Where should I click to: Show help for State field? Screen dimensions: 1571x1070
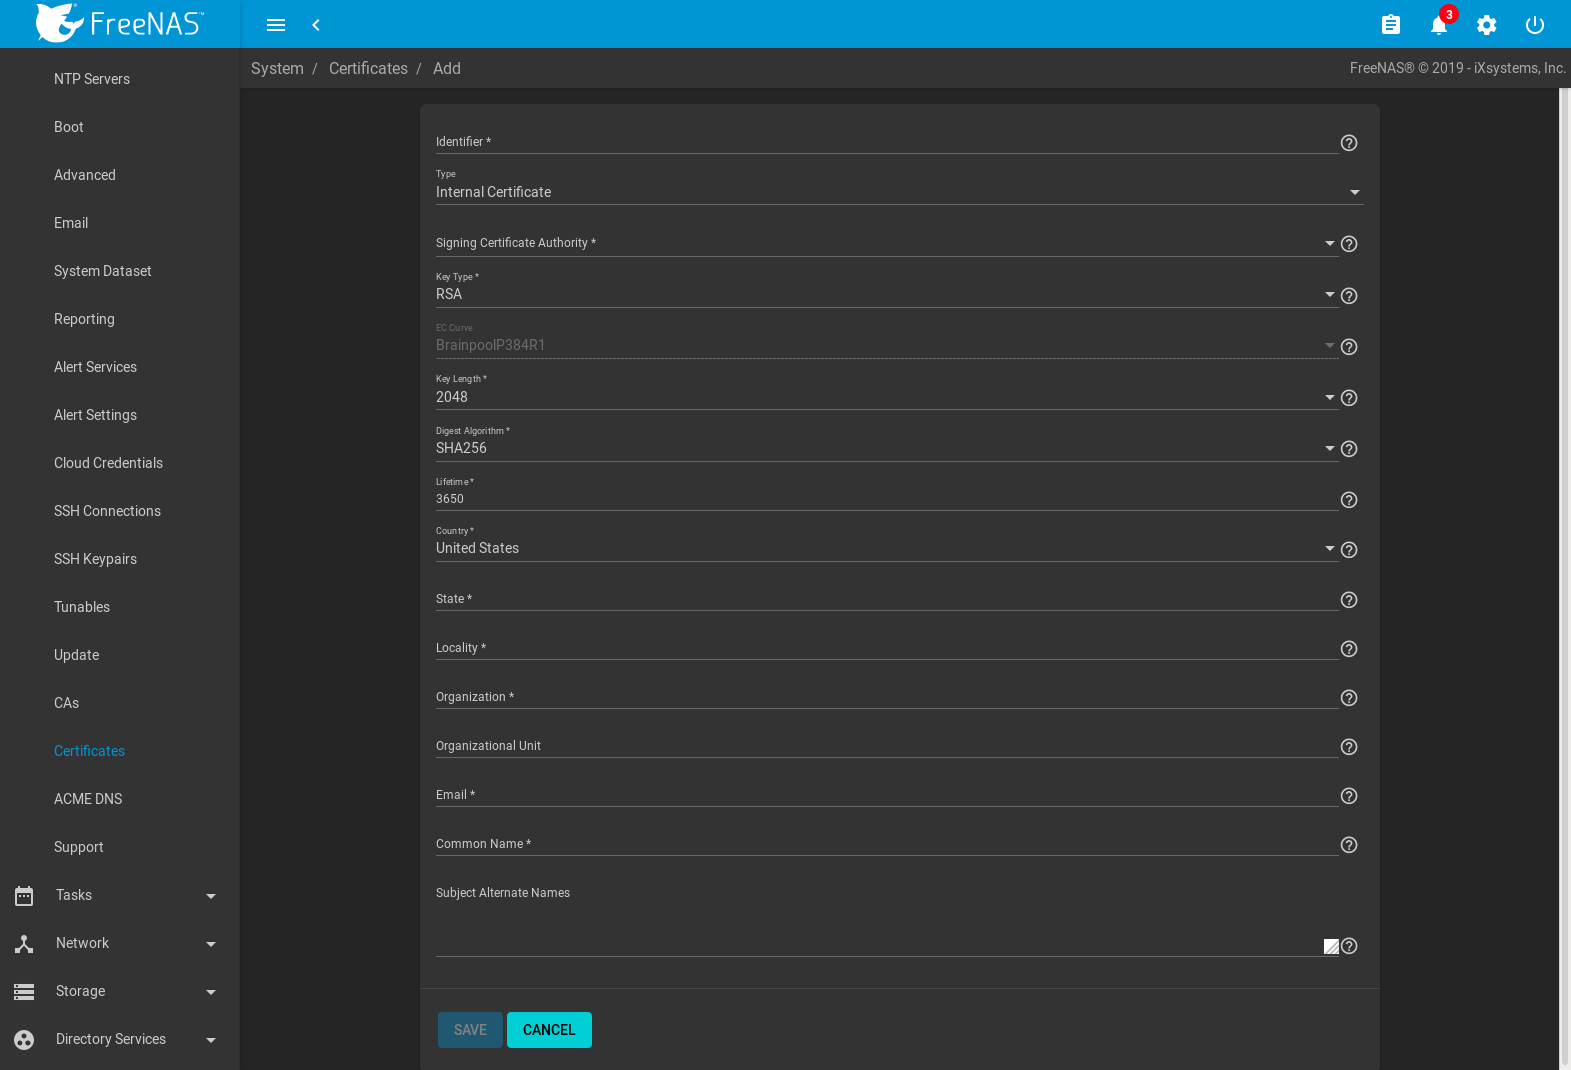coord(1349,600)
